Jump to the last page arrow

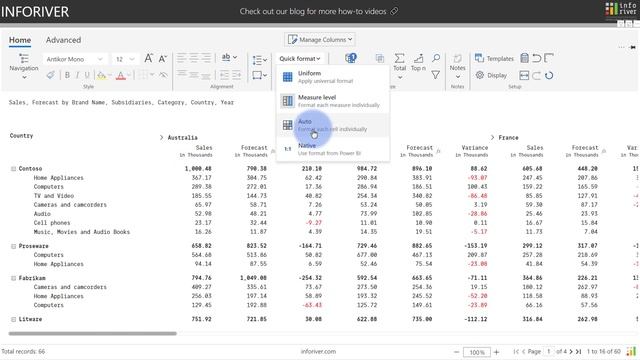[578, 351]
